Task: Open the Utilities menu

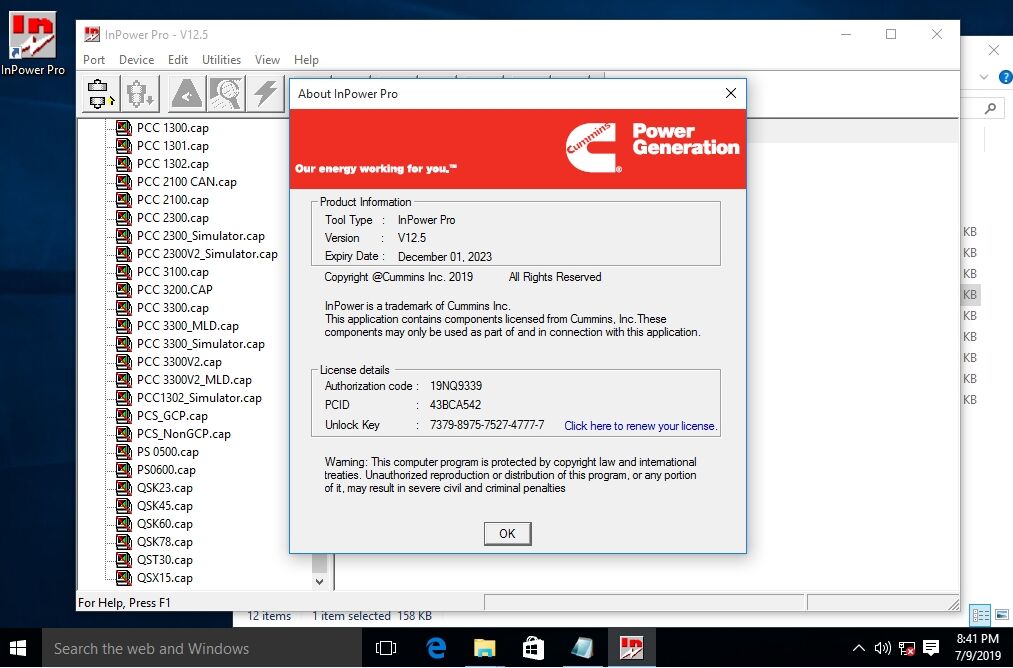Action: pyautogui.click(x=221, y=59)
